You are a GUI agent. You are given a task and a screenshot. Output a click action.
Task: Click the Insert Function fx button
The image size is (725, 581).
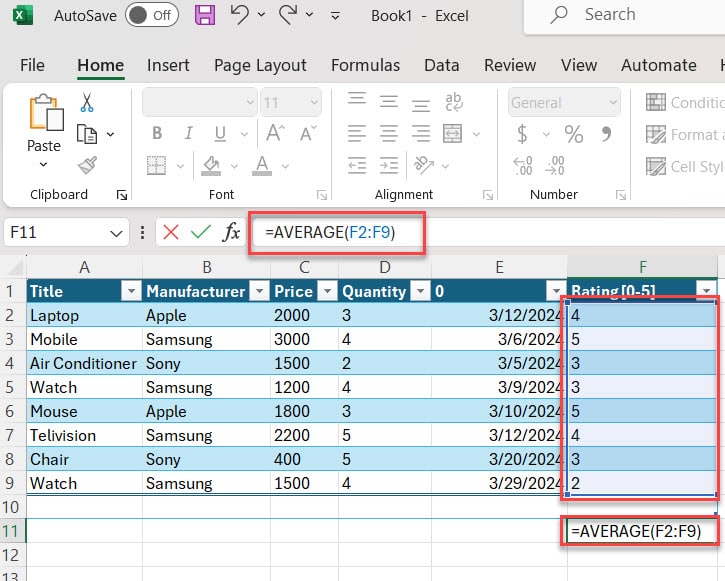[x=231, y=232]
